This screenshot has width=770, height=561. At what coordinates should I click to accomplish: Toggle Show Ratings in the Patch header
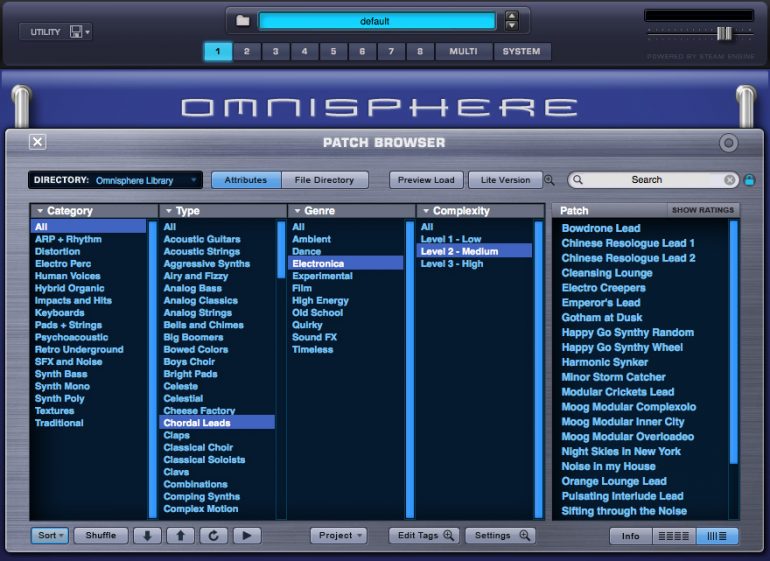coord(703,210)
